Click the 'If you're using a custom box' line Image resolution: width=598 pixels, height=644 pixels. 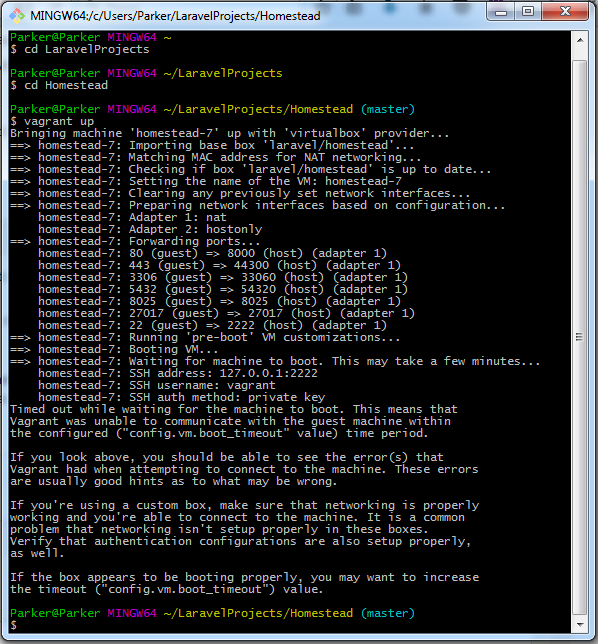(x=245, y=505)
